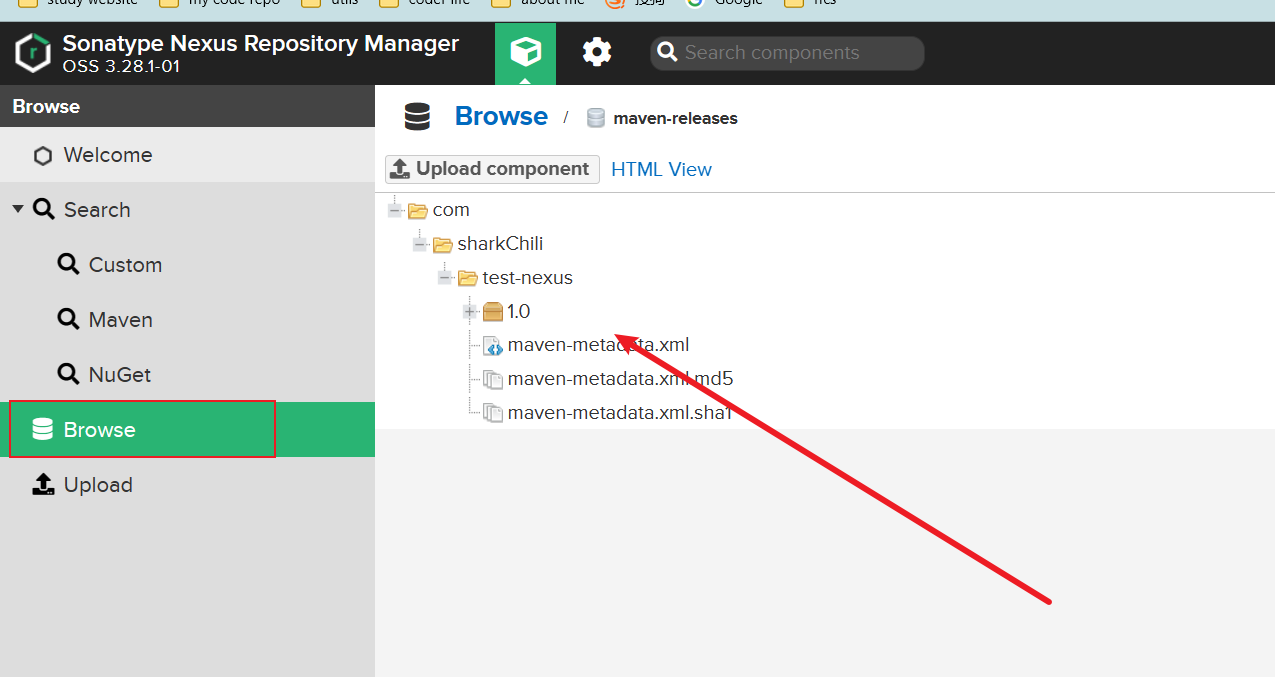Go to the Welcome page
This screenshot has width=1275, height=677.
pyautogui.click(x=107, y=155)
